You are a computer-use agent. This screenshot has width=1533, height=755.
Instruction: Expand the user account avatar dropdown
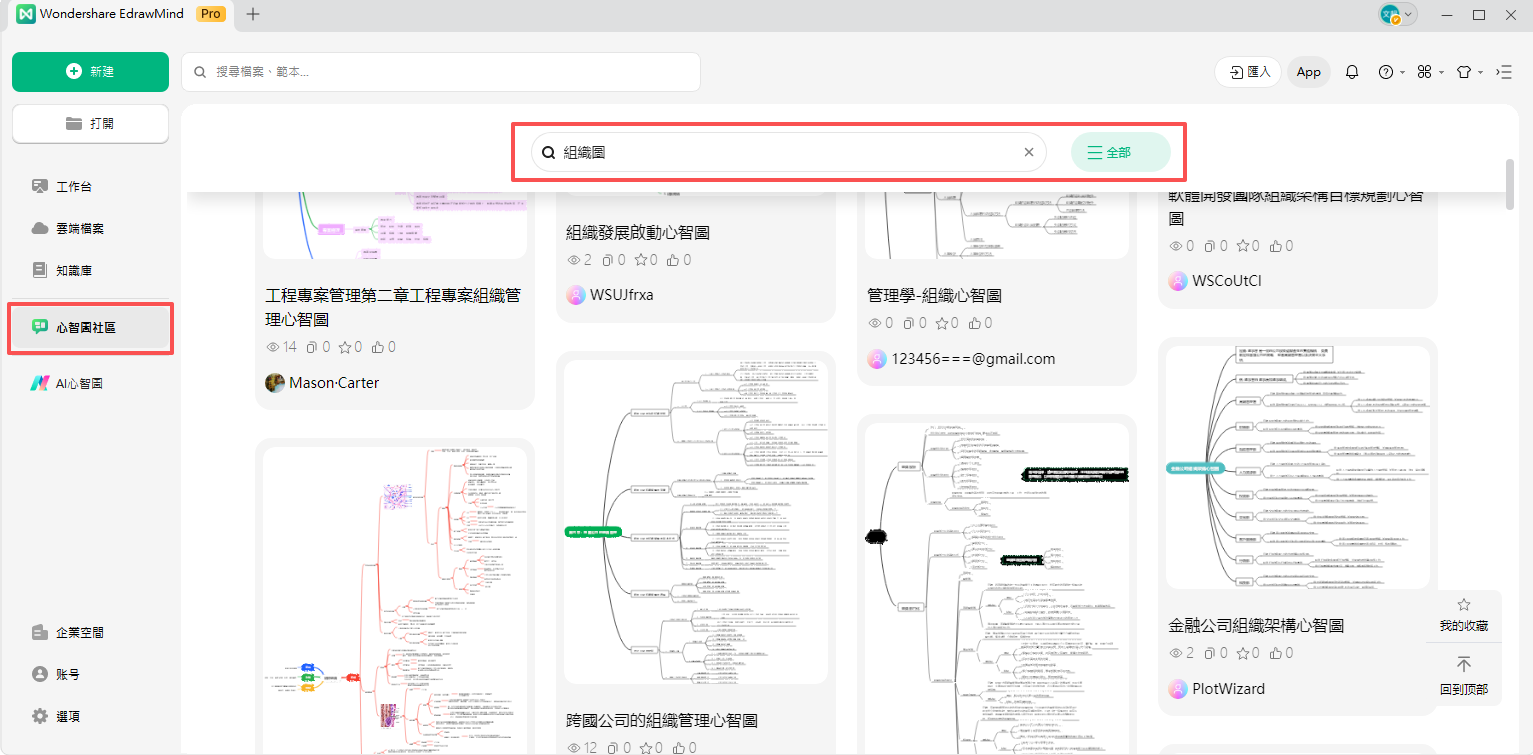click(1397, 14)
